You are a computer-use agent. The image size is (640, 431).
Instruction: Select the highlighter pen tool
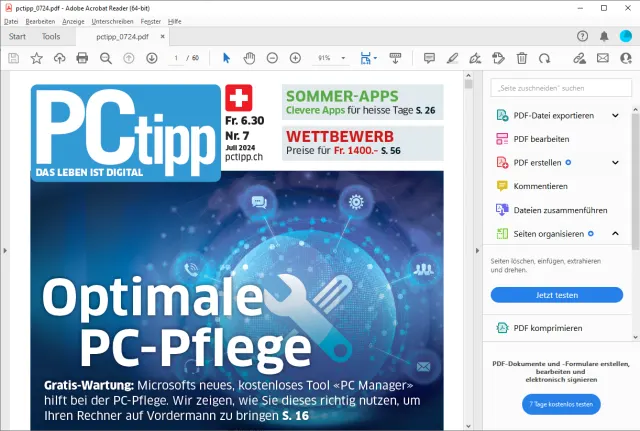pos(452,58)
